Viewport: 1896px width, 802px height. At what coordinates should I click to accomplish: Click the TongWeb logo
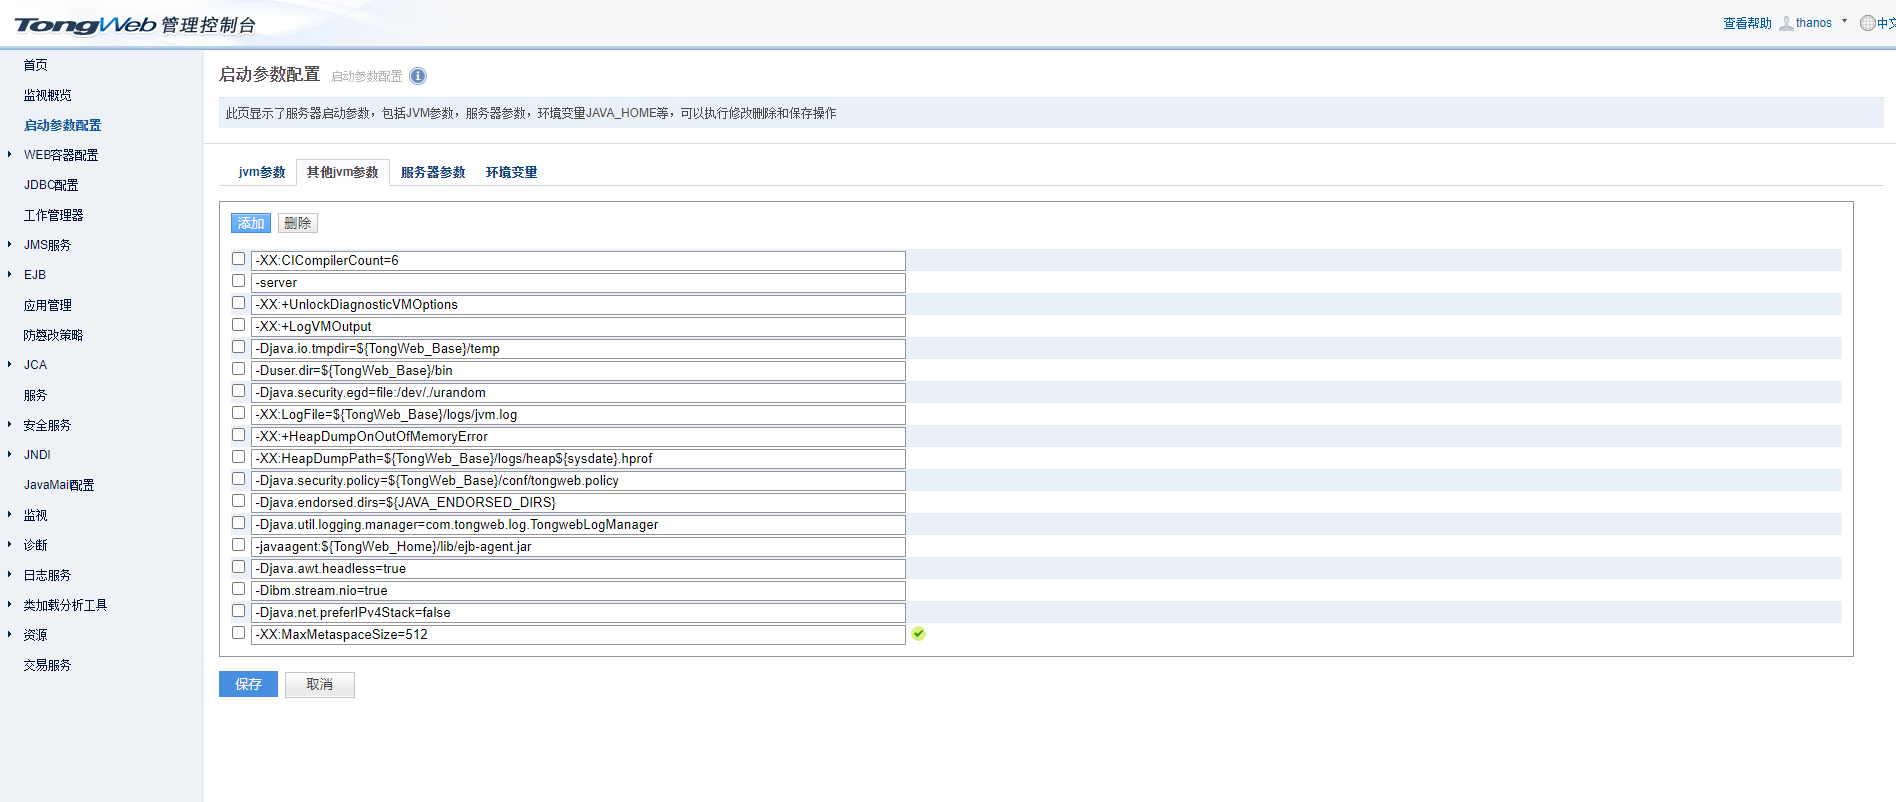pos(85,25)
